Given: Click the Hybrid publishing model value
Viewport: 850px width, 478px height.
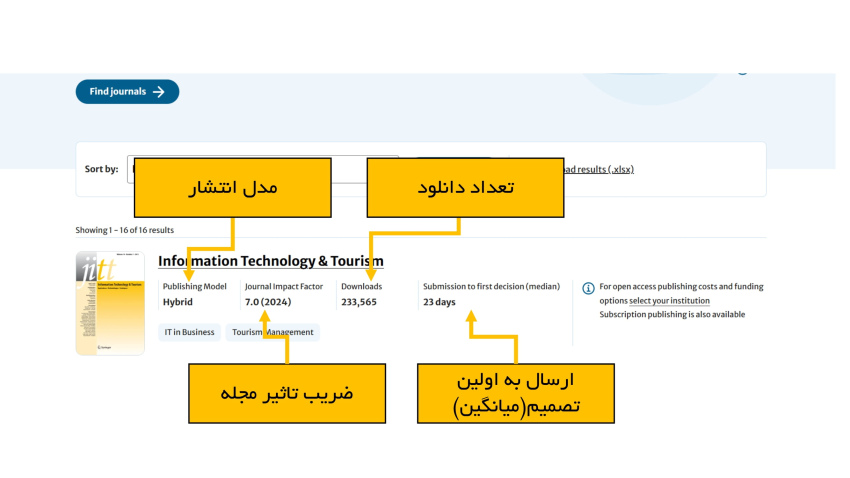Looking at the screenshot, I should 178,302.
